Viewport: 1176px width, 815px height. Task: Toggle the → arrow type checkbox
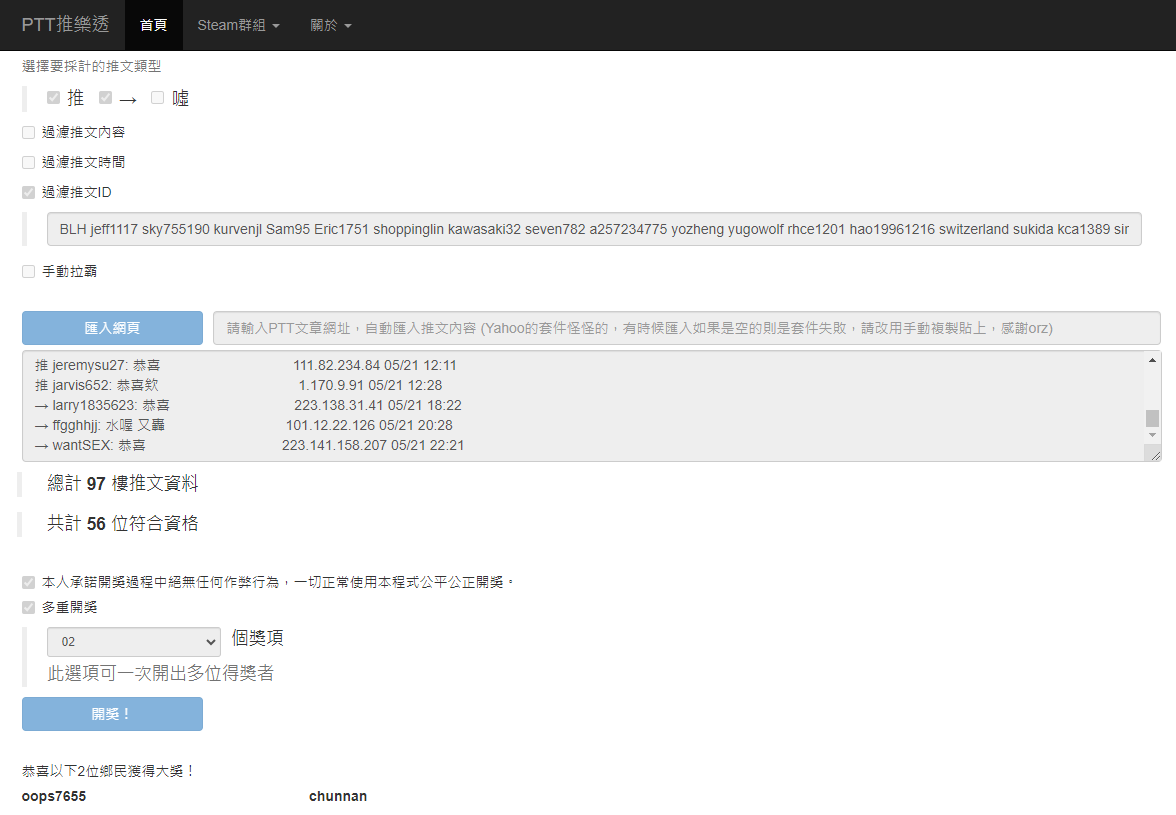(x=106, y=97)
